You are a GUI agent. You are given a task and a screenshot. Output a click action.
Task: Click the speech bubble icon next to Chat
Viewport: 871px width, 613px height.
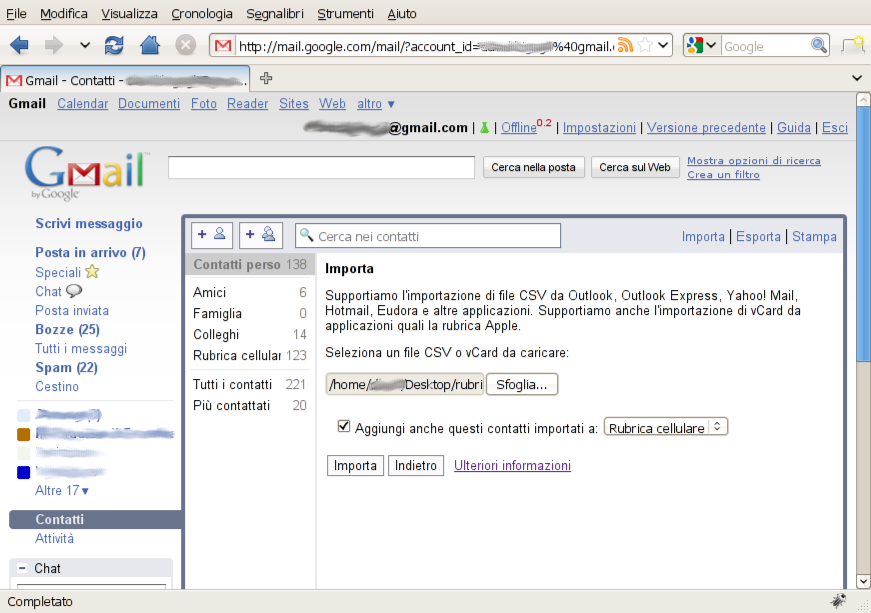(74, 291)
